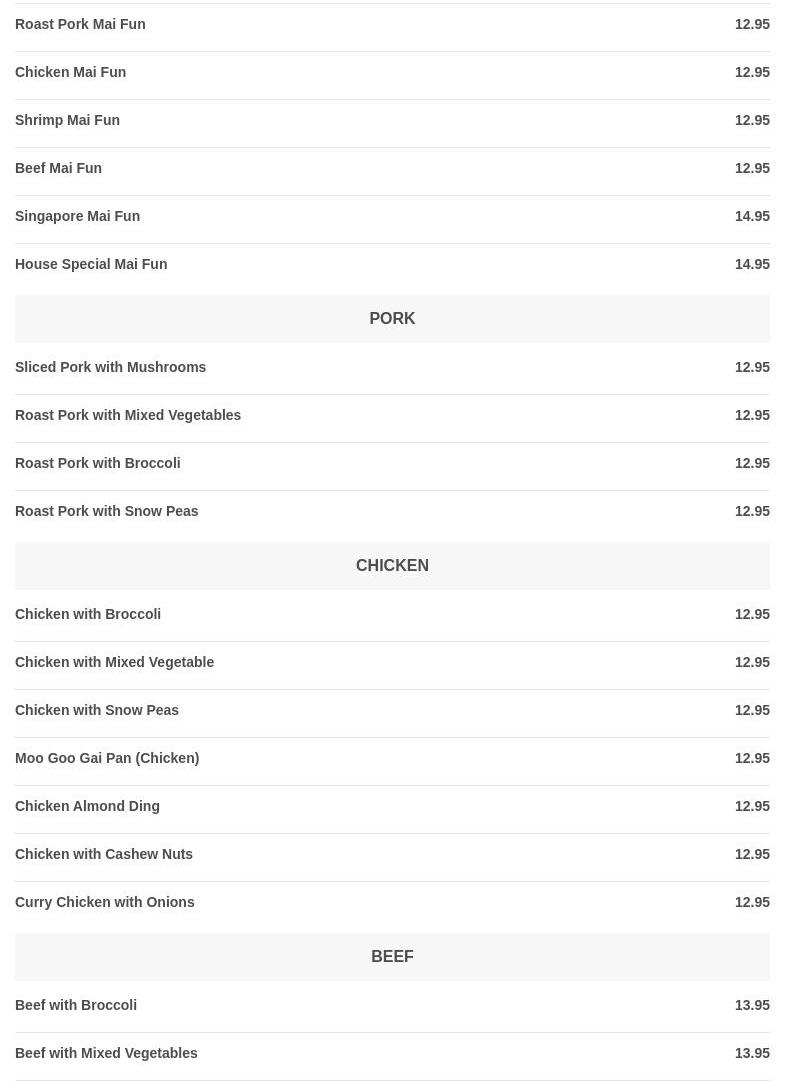Pick the Chicken Almond Ding dish
This screenshot has width=785, height=1082.
click(87, 806)
